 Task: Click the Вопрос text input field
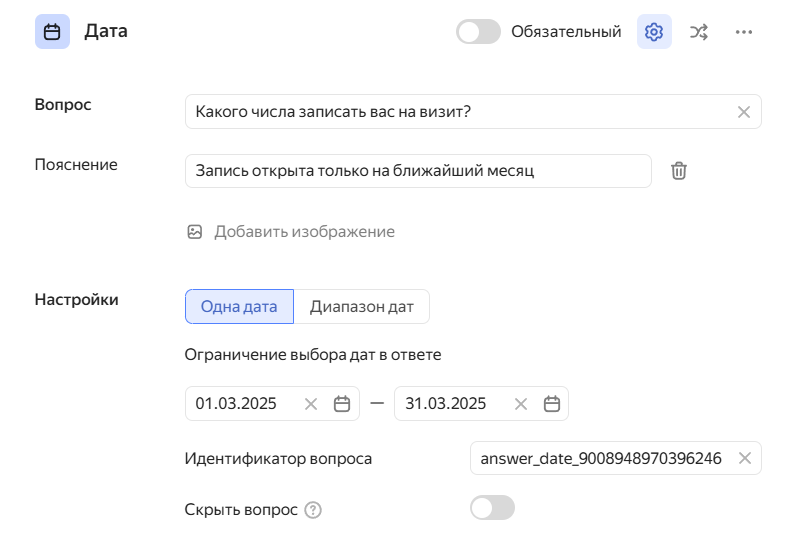point(460,112)
